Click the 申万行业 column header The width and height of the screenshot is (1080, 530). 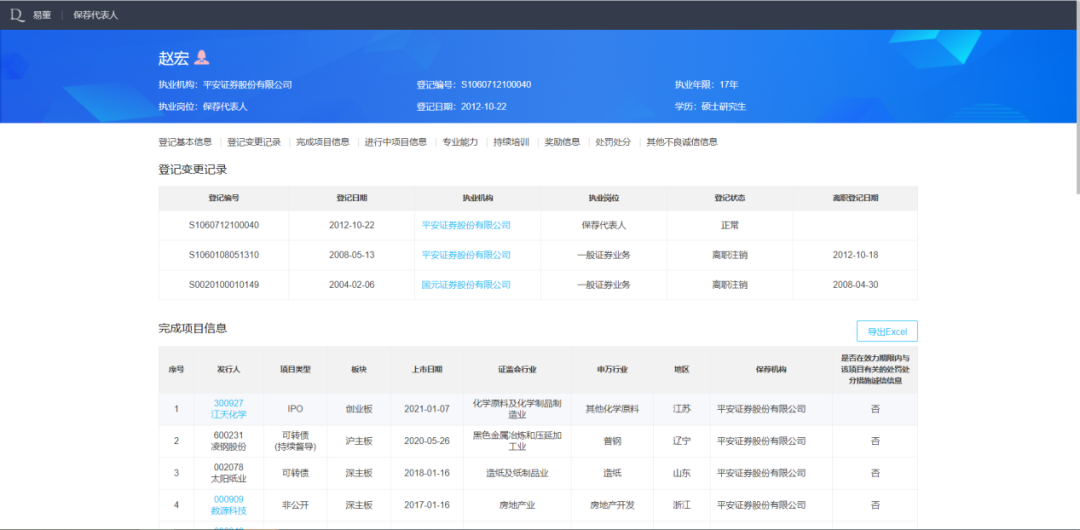(x=612, y=369)
